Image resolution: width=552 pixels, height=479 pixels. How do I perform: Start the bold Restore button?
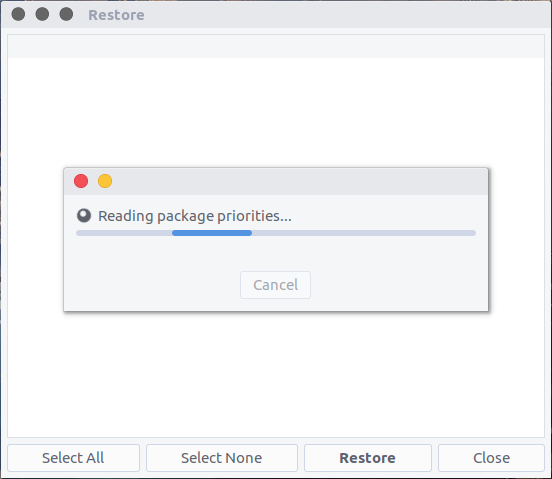pos(368,458)
